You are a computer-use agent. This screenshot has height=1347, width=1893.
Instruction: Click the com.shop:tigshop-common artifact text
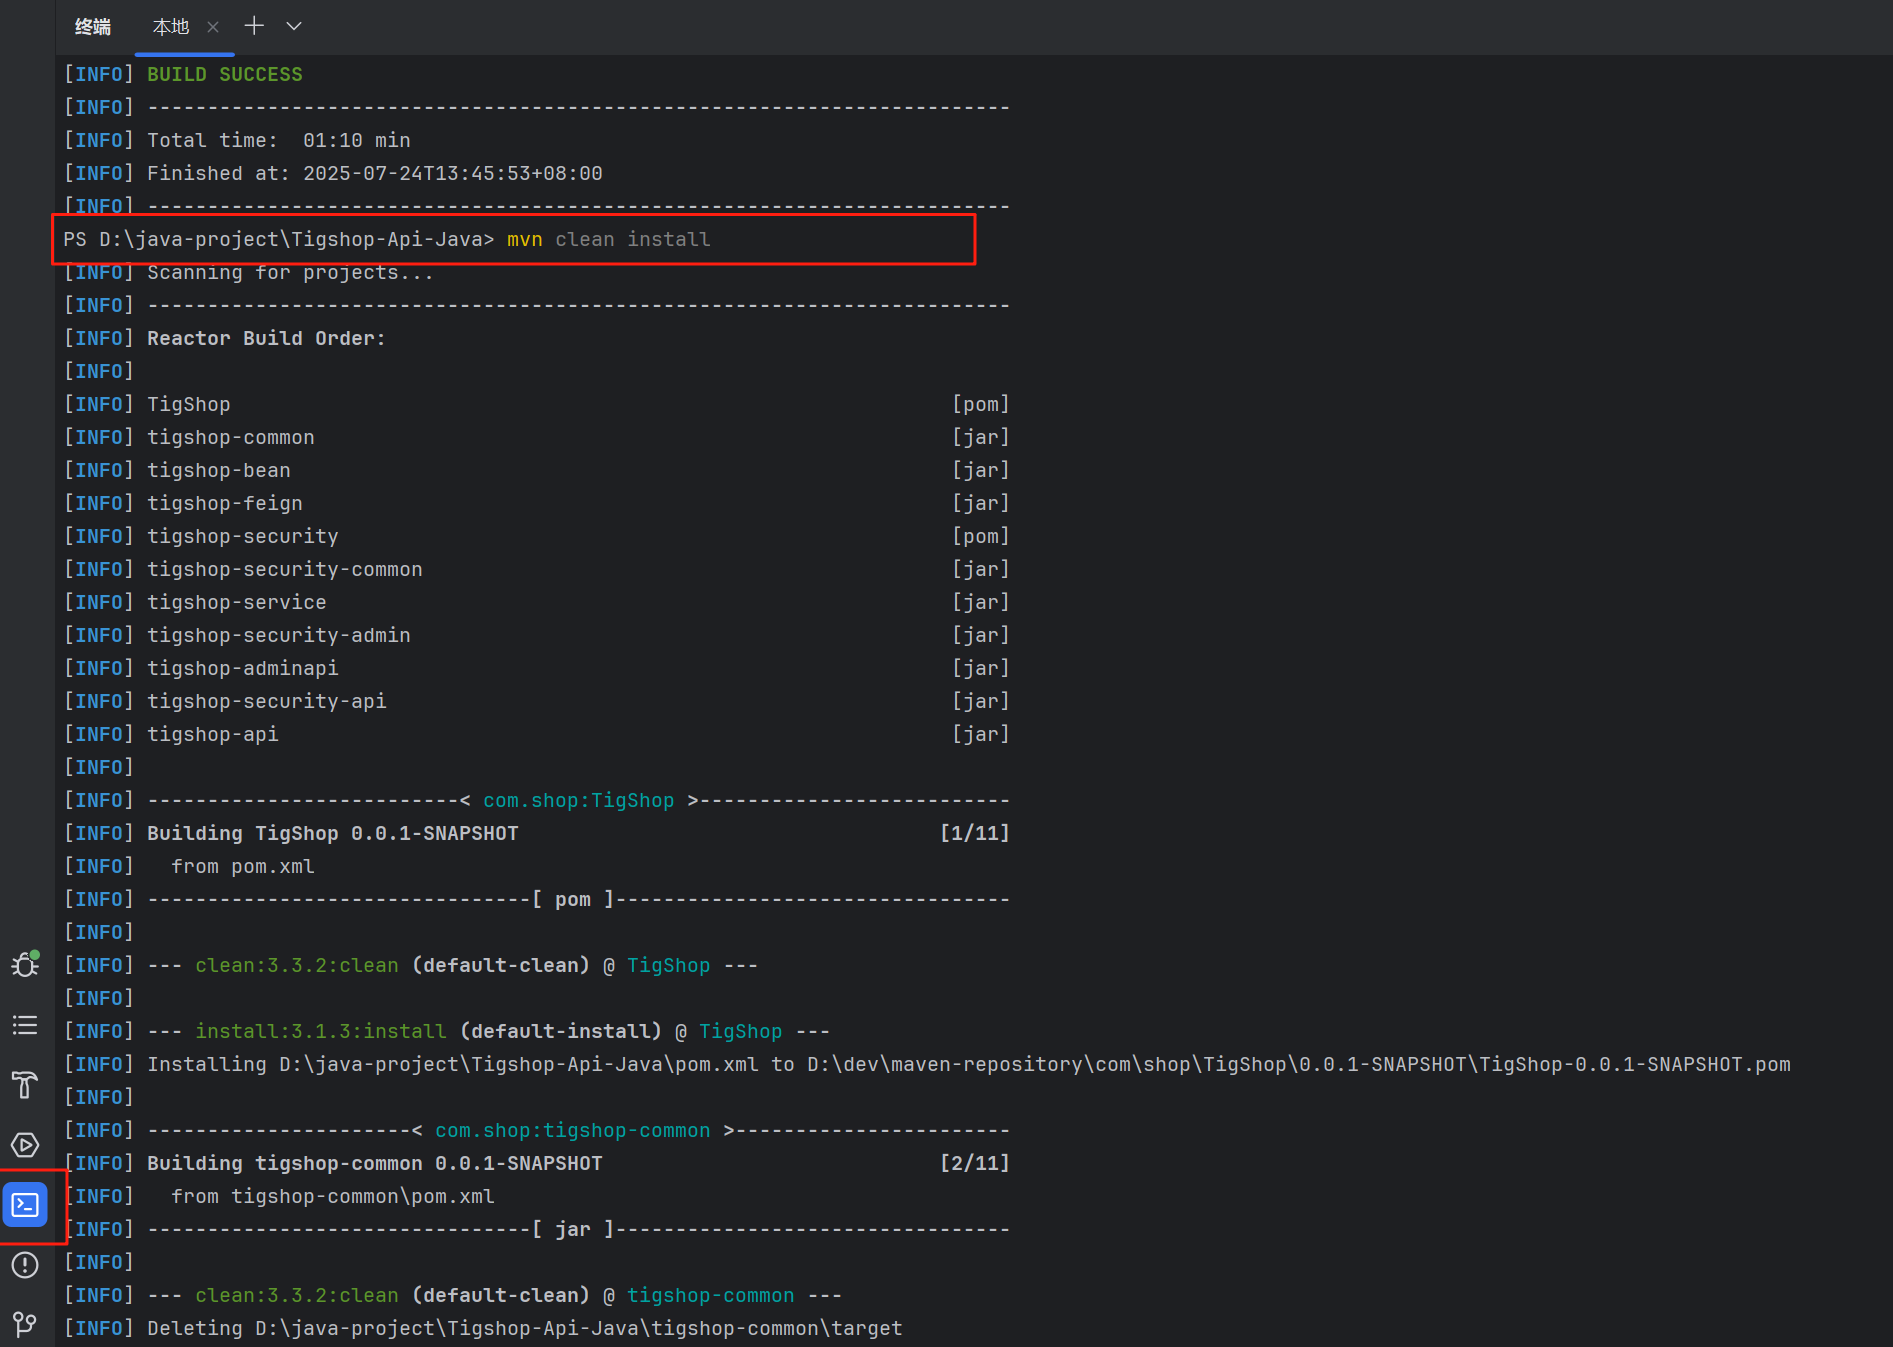(x=573, y=1130)
